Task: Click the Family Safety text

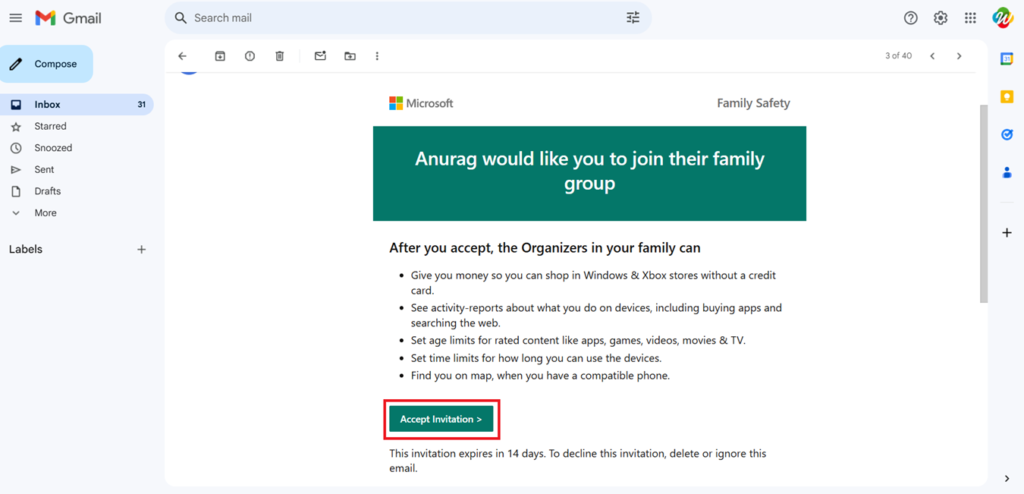Action: coord(753,103)
